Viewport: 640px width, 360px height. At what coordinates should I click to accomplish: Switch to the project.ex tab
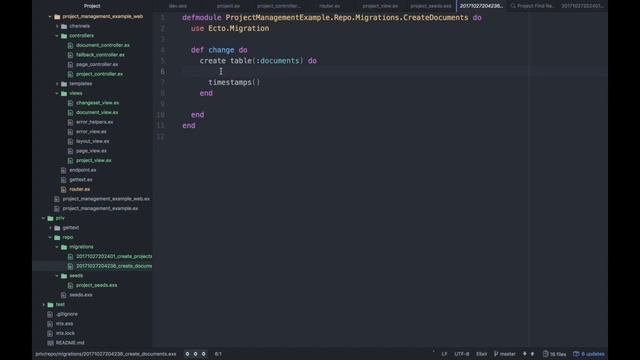click(x=229, y=6)
